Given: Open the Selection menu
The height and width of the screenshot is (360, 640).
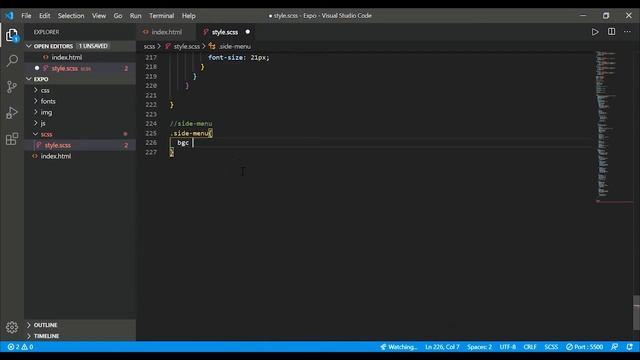Looking at the screenshot, I should coord(71,16).
